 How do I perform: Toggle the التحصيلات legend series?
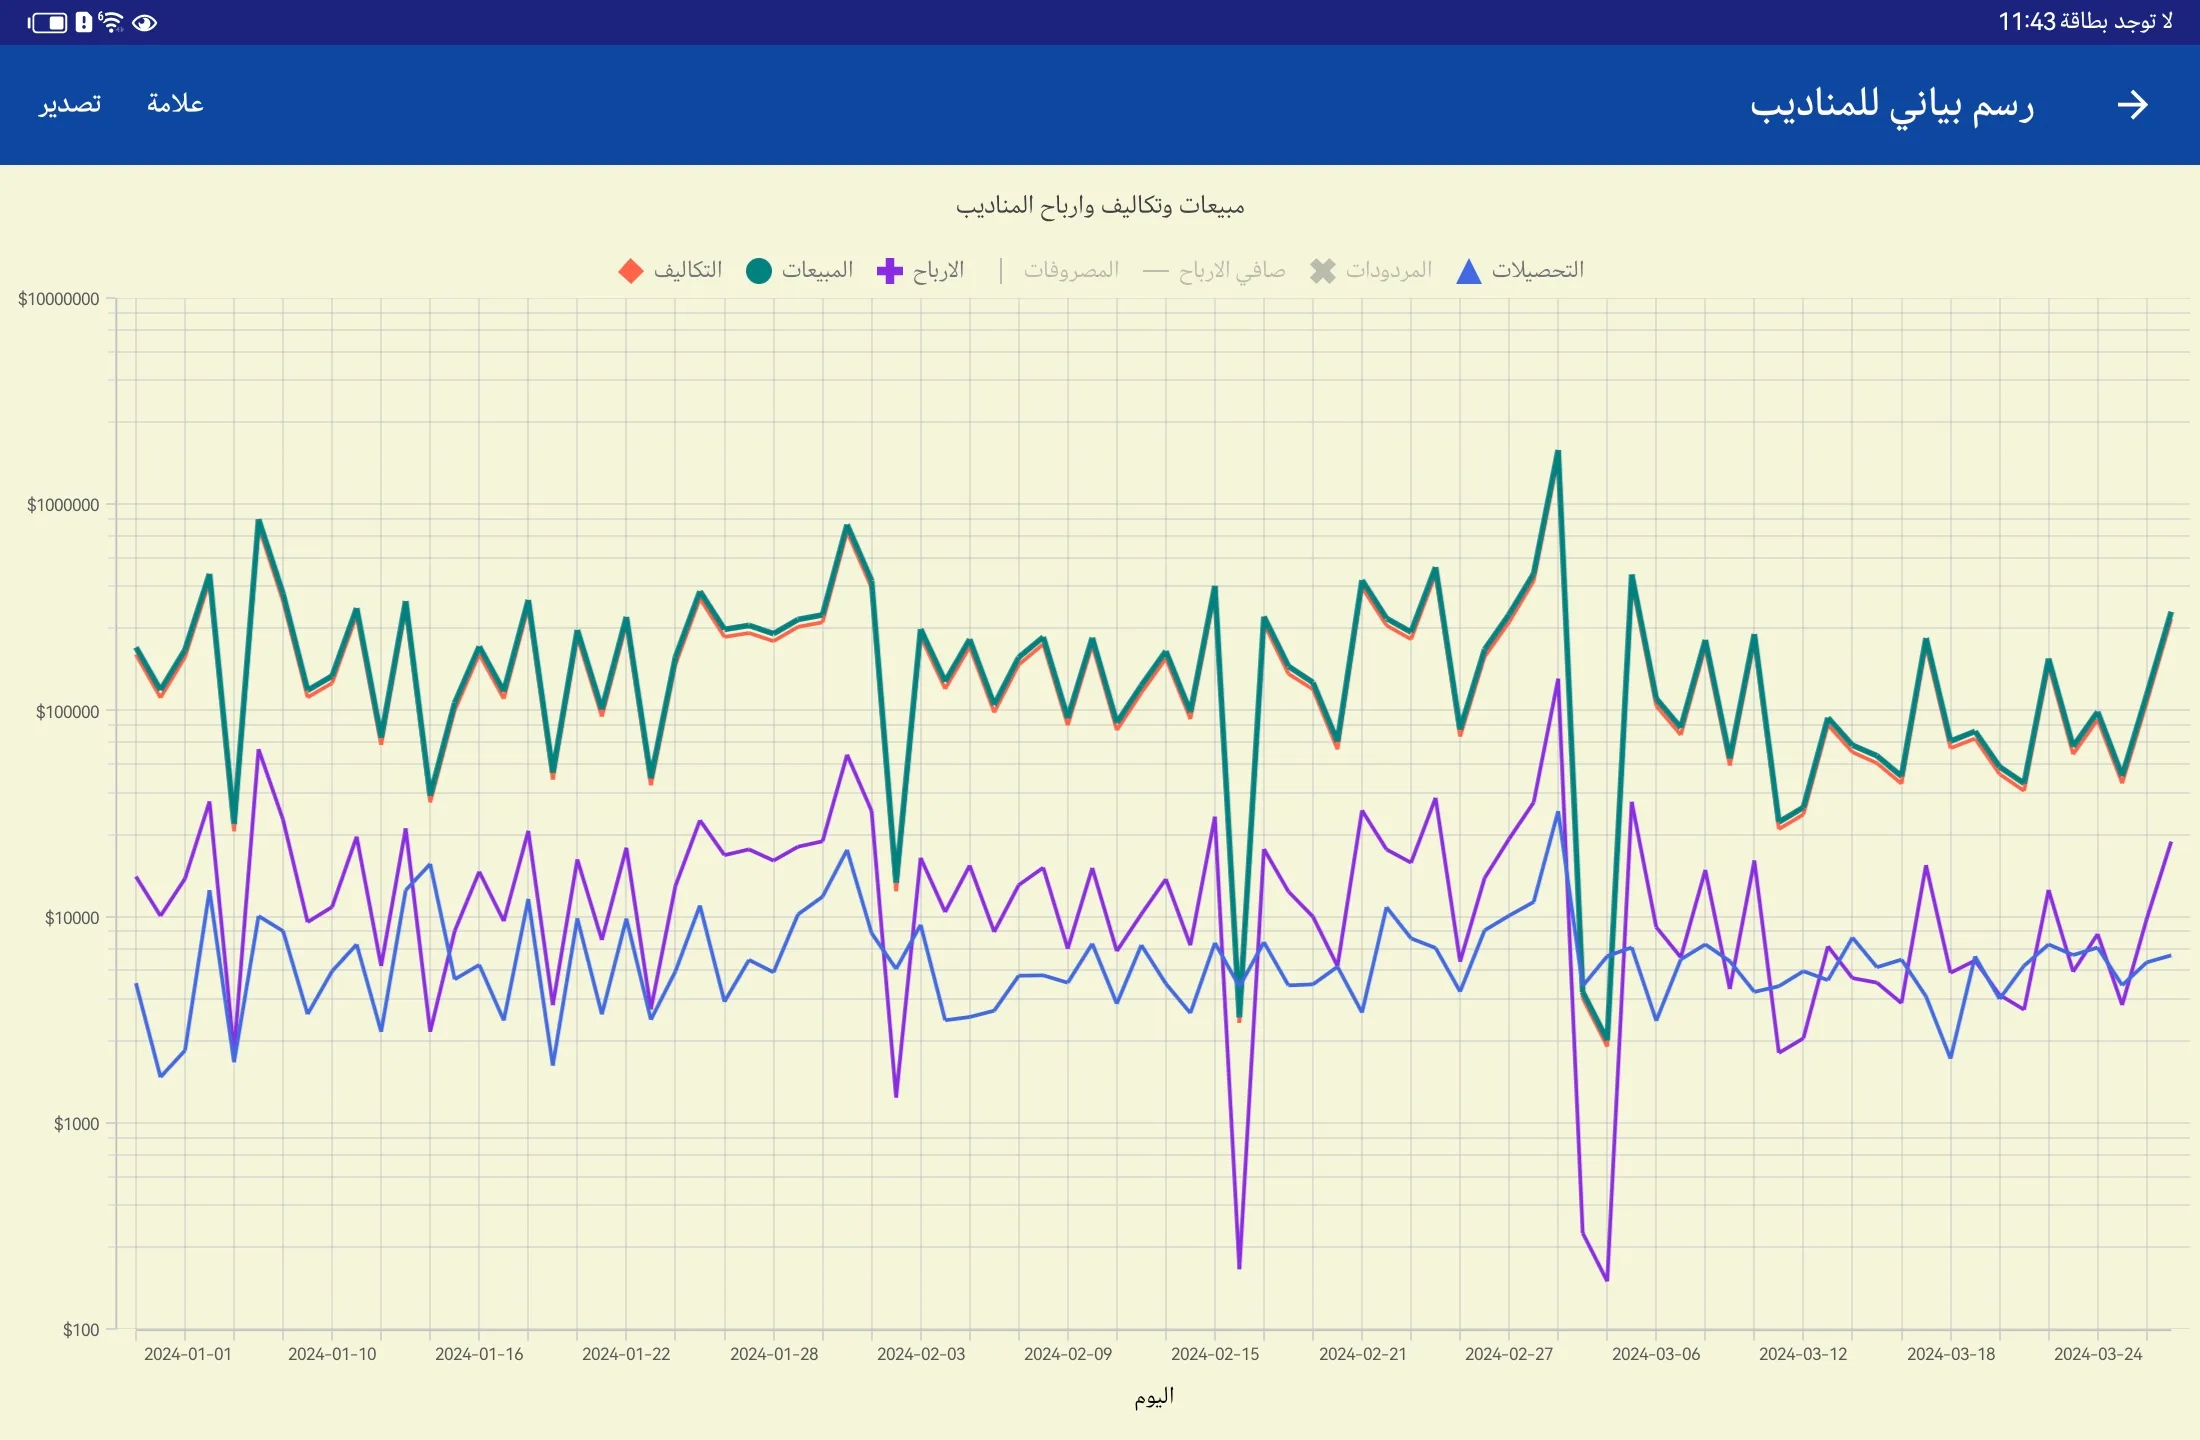[x=1520, y=270]
